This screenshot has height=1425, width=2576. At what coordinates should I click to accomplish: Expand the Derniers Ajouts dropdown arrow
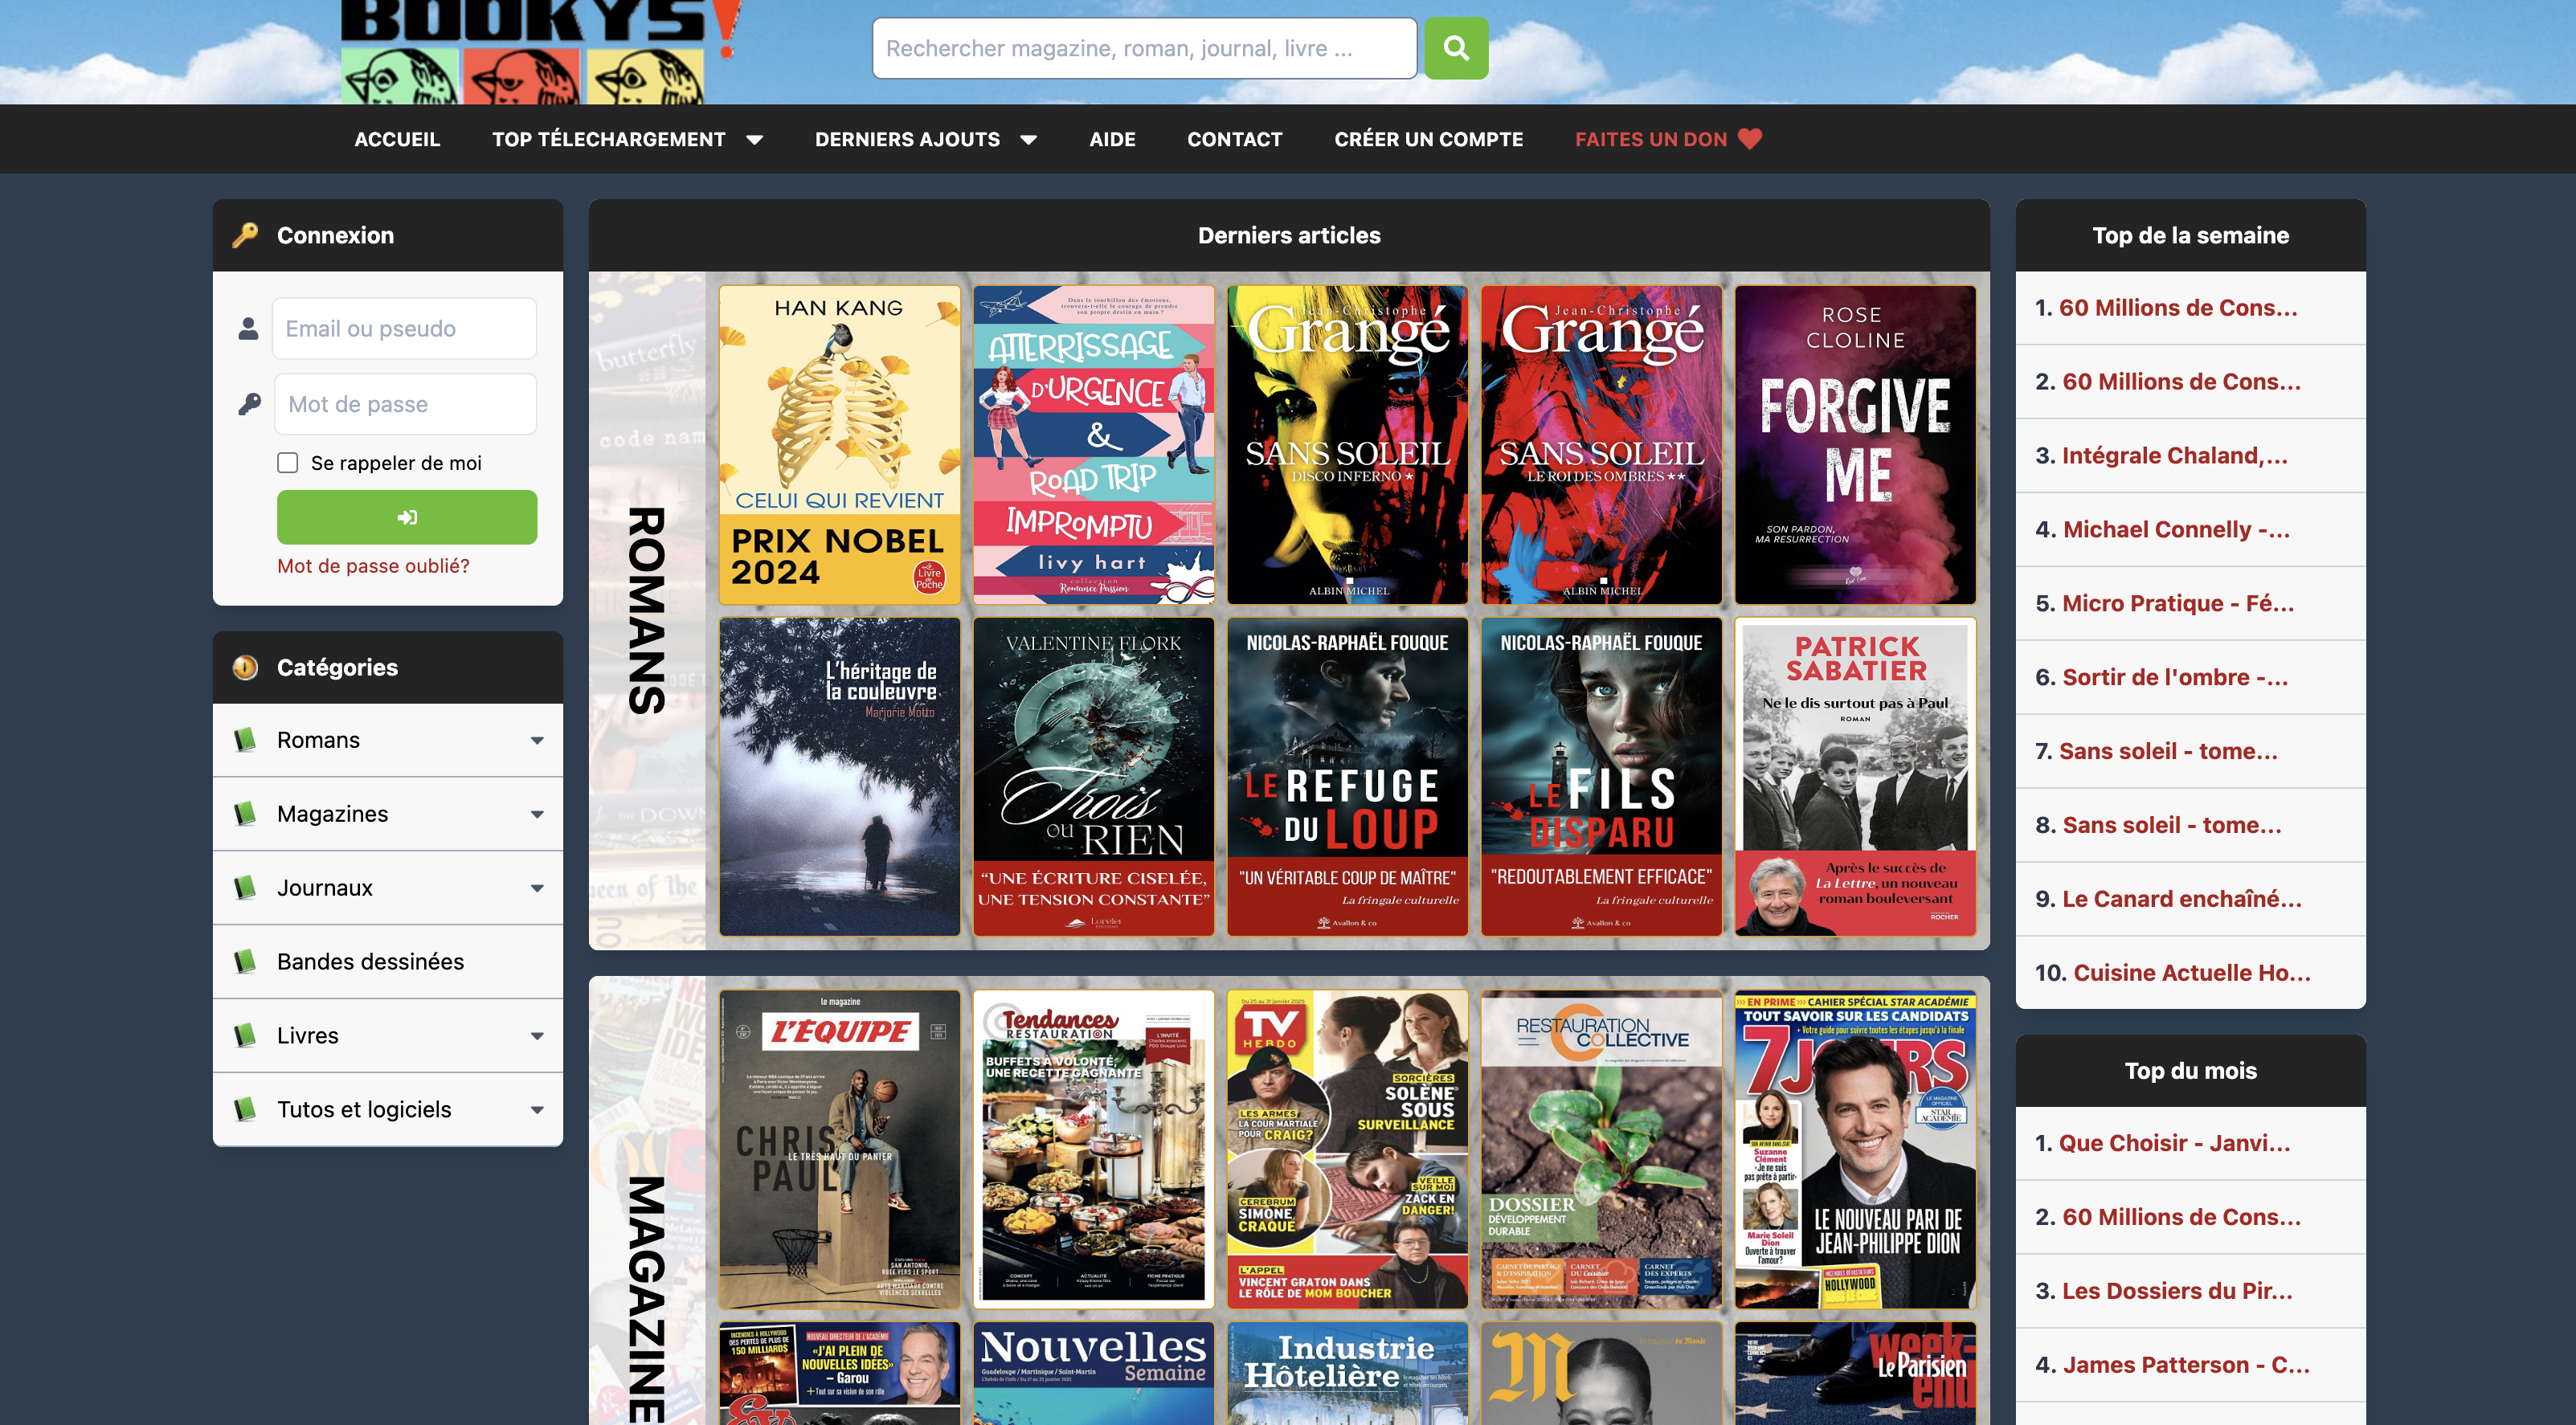pos(1028,140)
